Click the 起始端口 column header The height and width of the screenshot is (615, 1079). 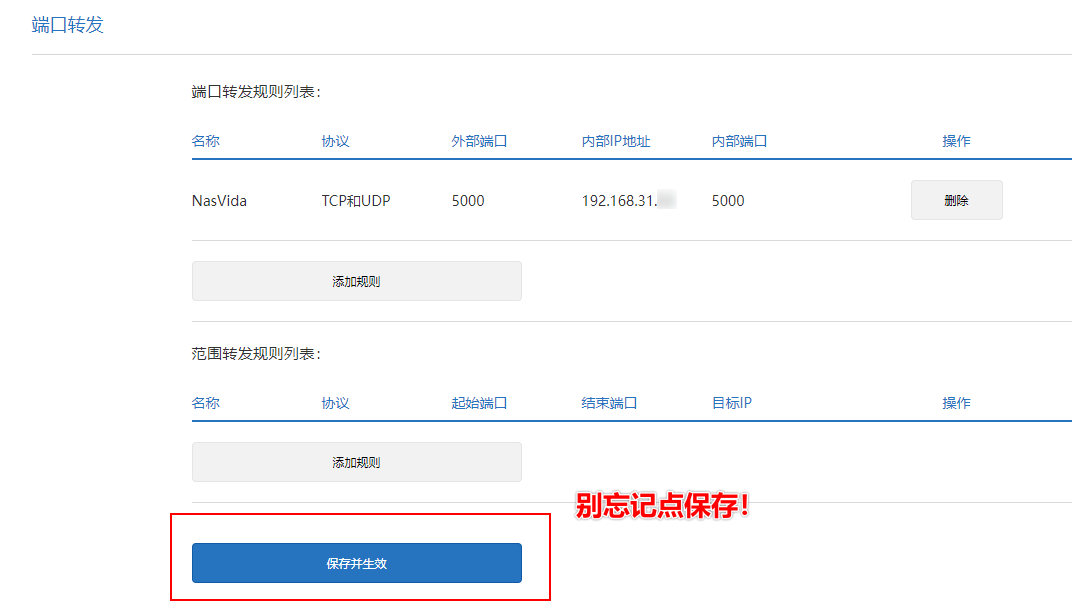click(479, 403)
